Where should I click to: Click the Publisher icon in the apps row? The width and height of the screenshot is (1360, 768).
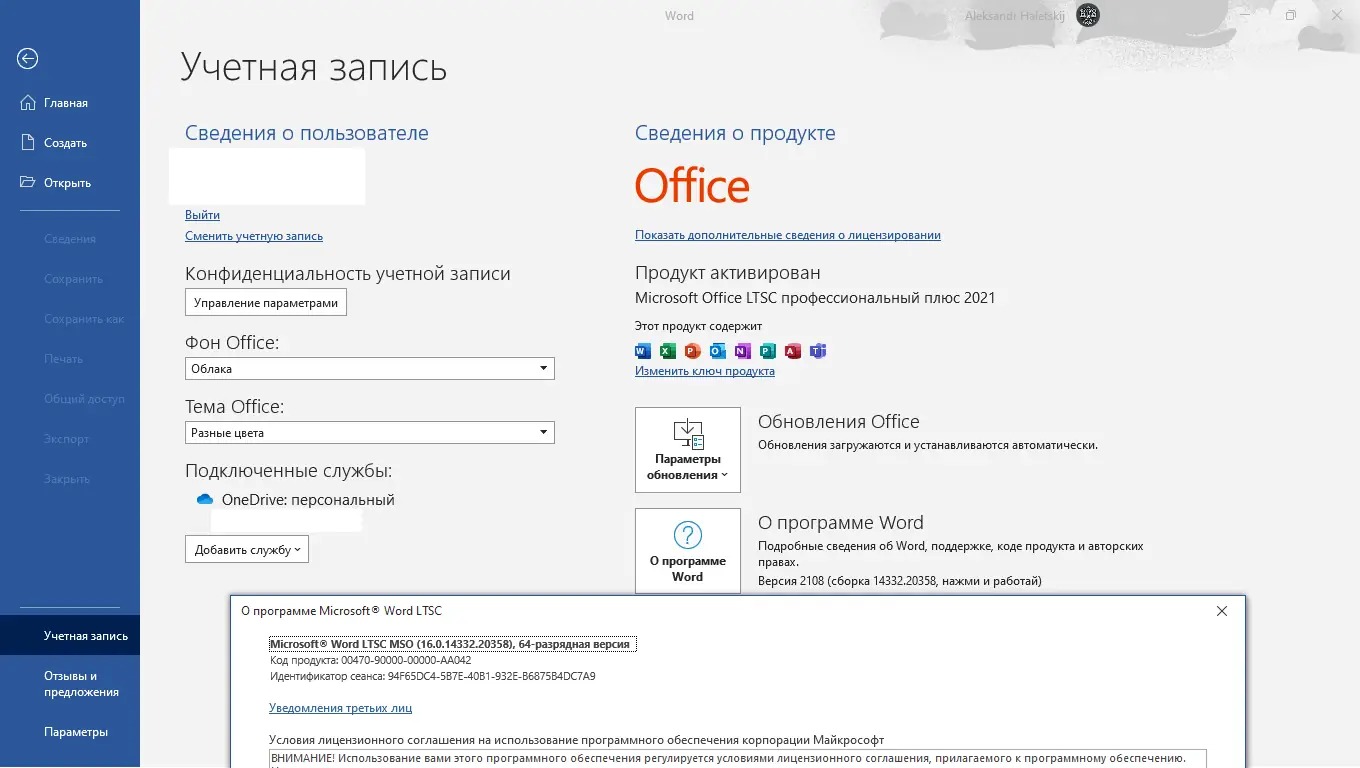pyautogui.click(x=767, y=351)
